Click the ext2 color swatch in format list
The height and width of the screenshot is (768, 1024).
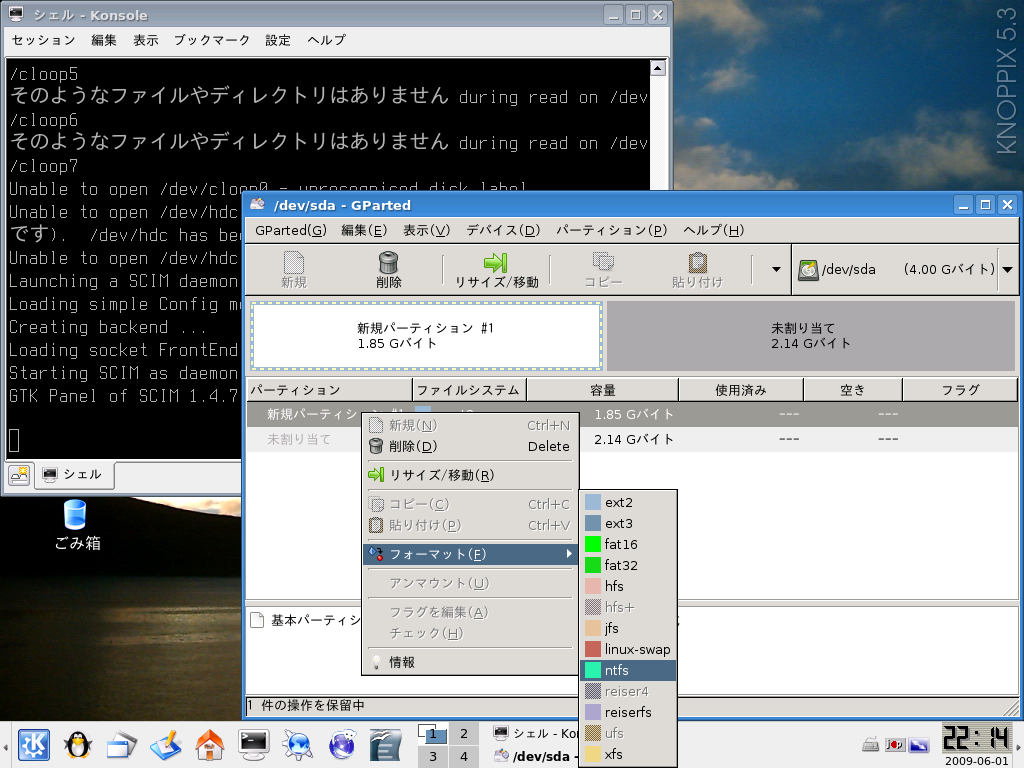tap(593, 502)
